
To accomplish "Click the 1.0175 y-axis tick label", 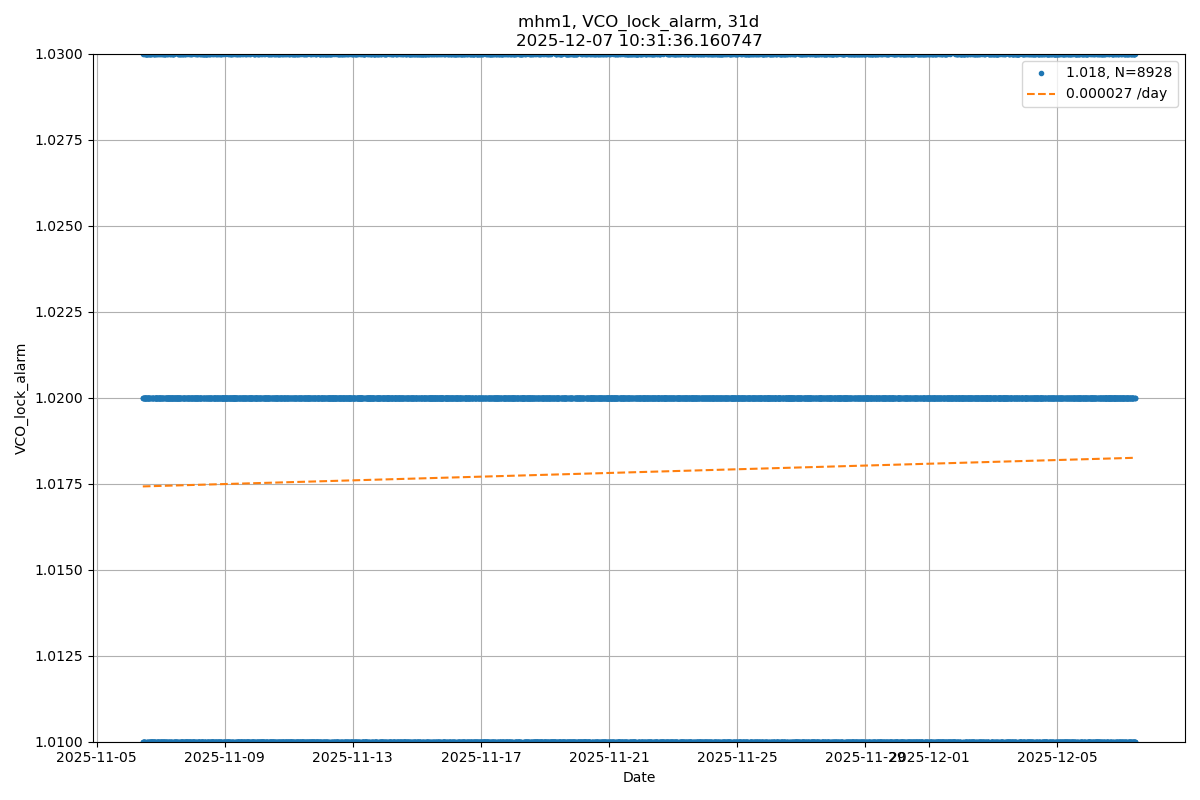I will coord(61,484).
